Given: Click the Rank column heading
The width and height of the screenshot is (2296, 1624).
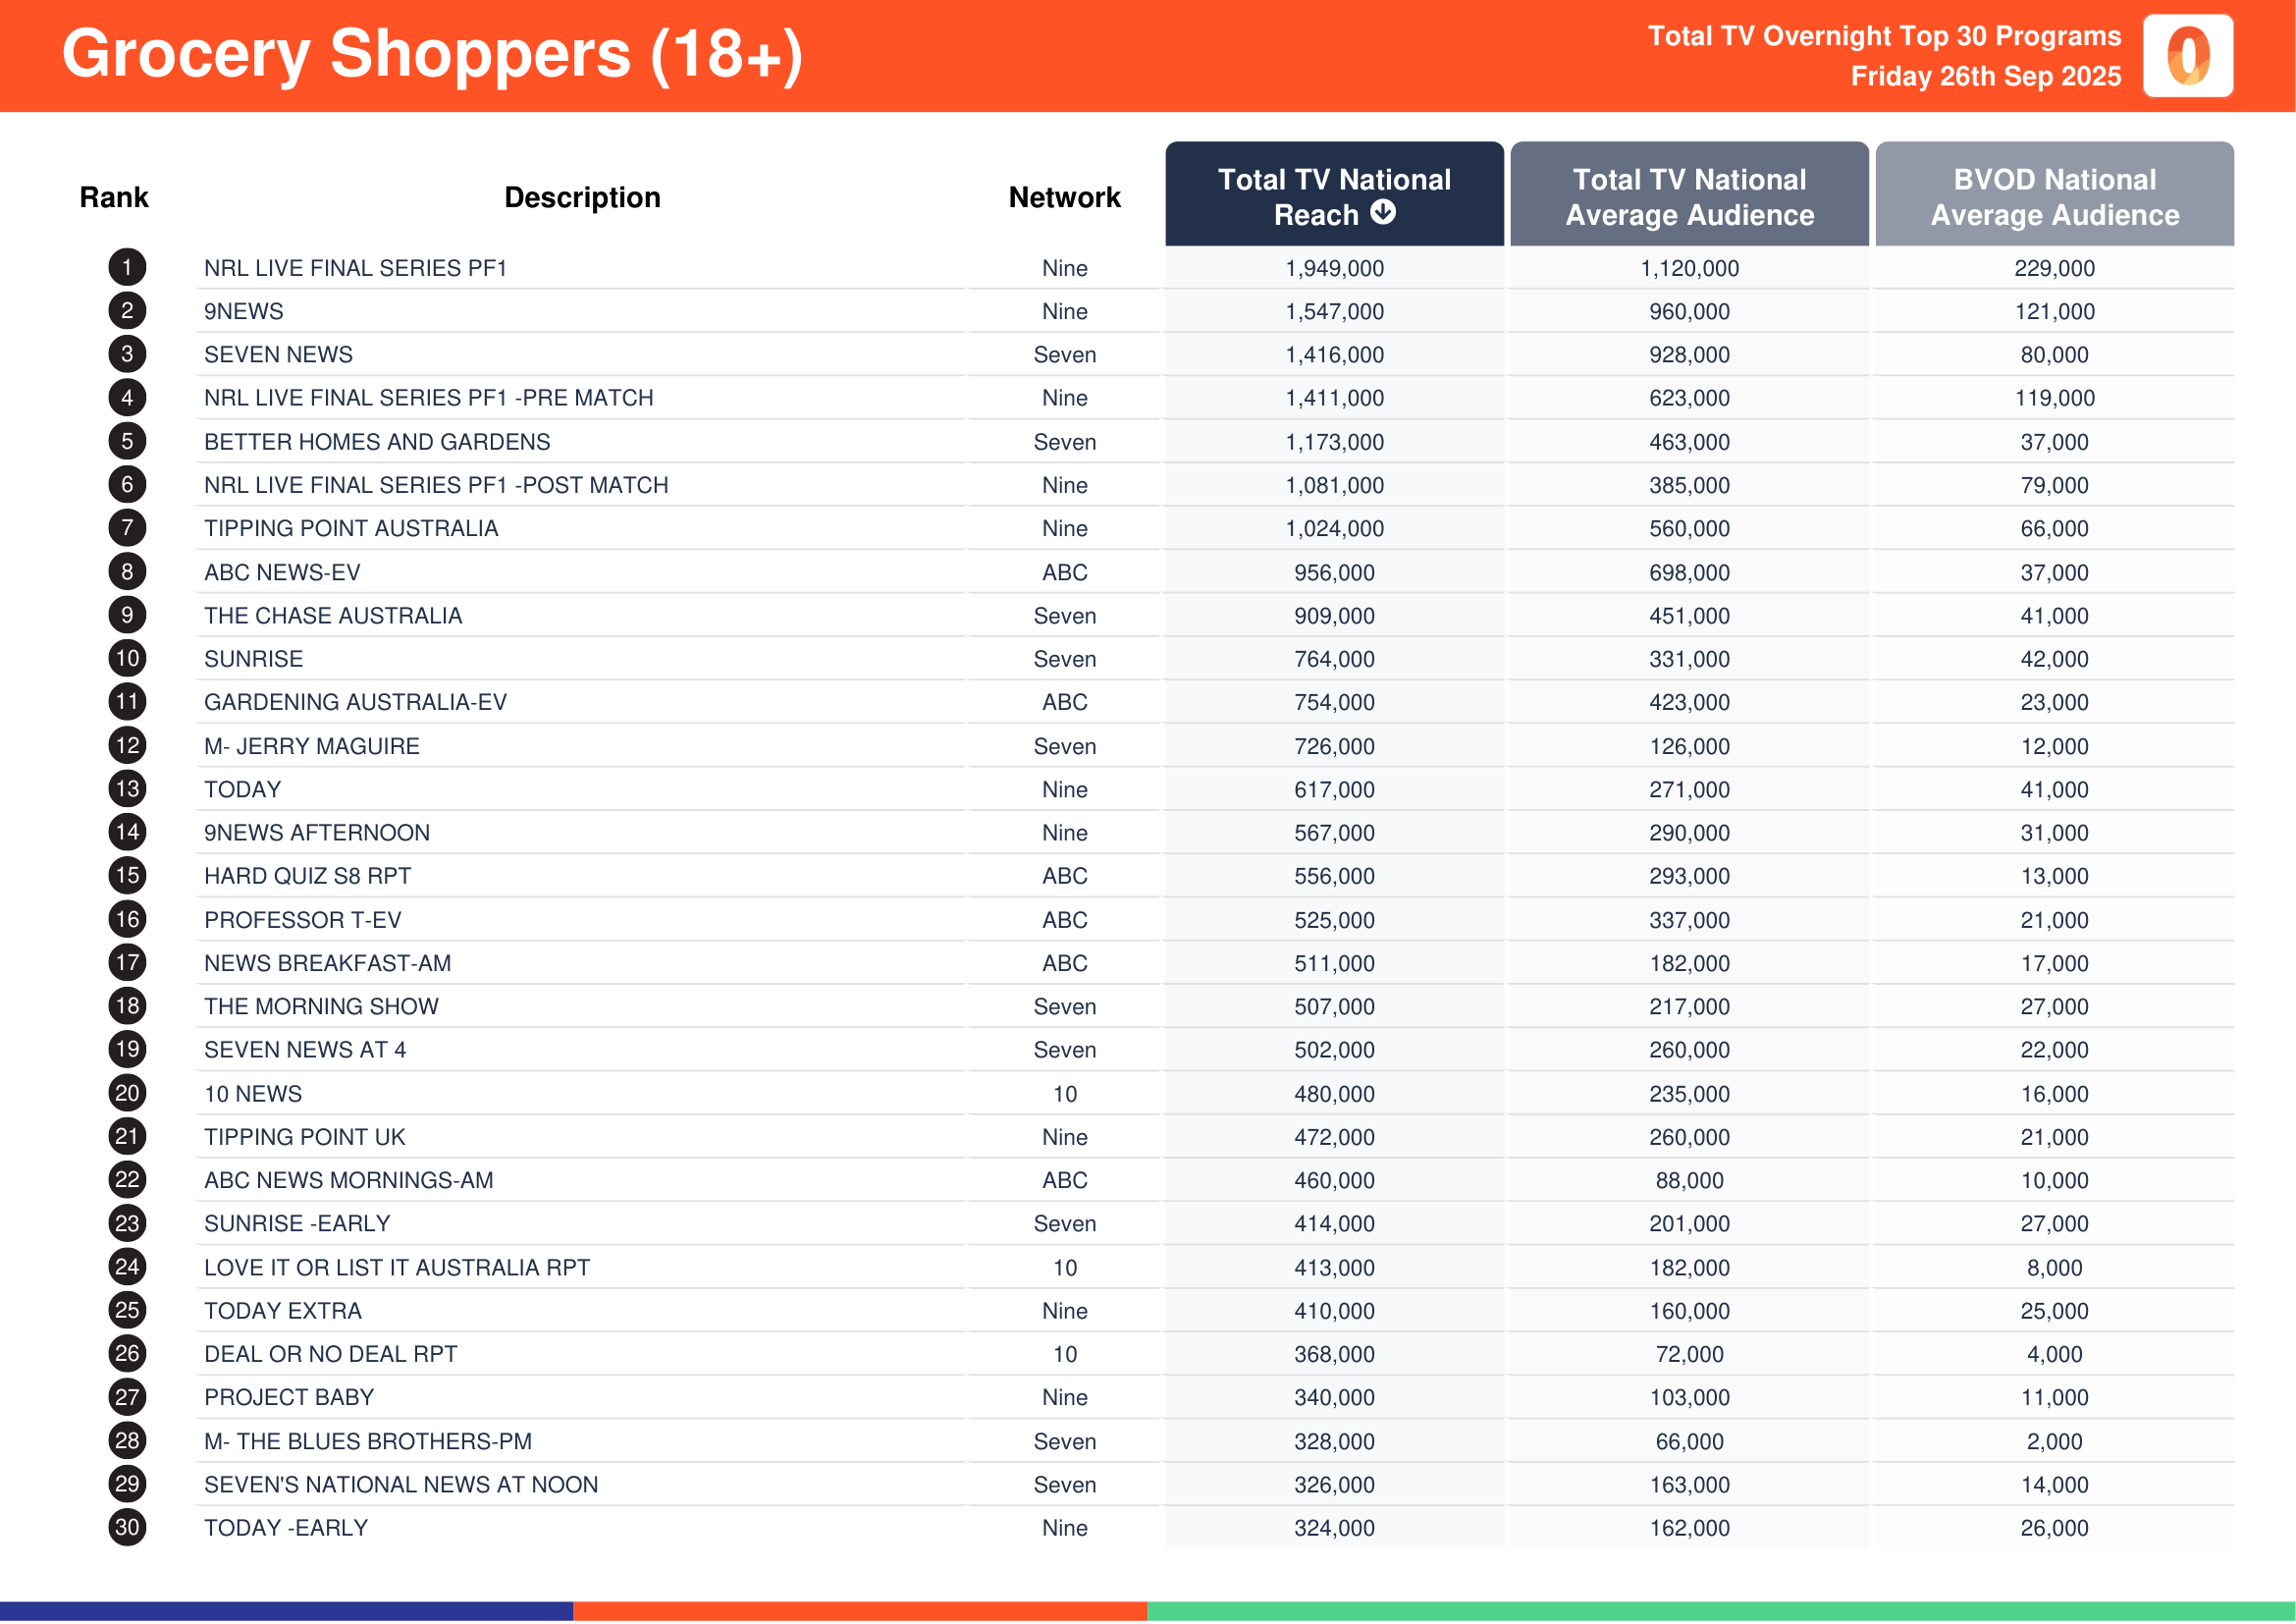Looking at the screenshot, I should pyautogui.click(x=114, y=197).
